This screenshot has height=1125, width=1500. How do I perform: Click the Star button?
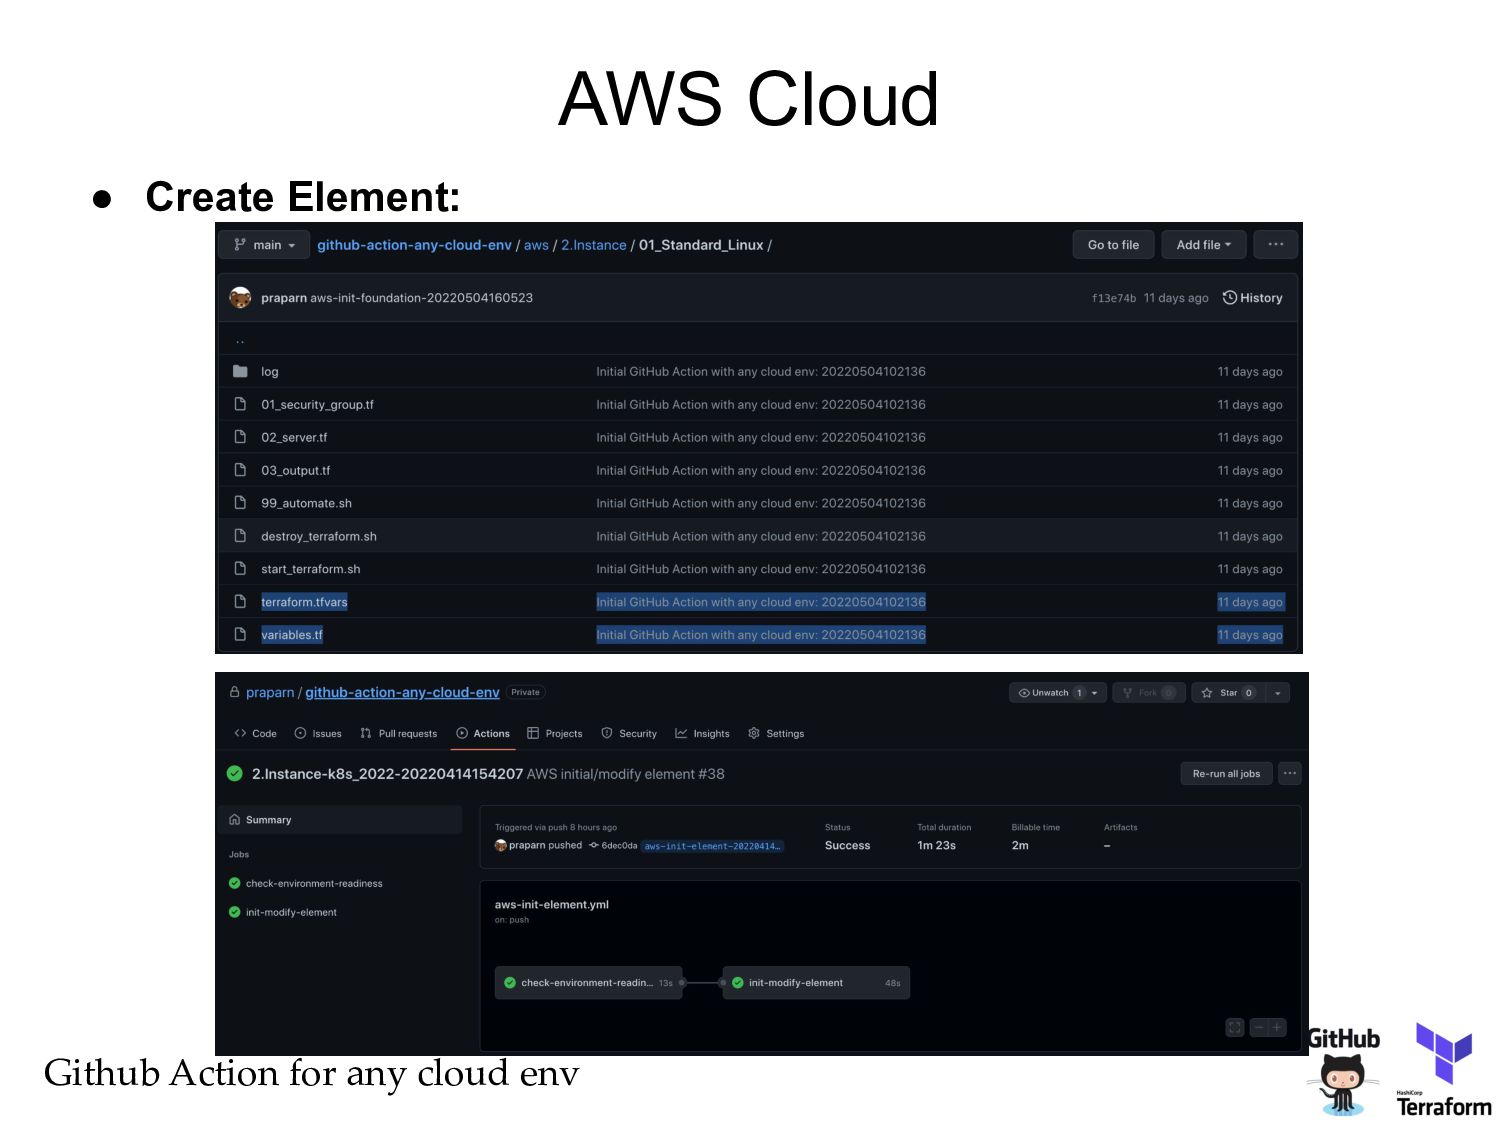pyautogui.click(x=1229, y=693)
